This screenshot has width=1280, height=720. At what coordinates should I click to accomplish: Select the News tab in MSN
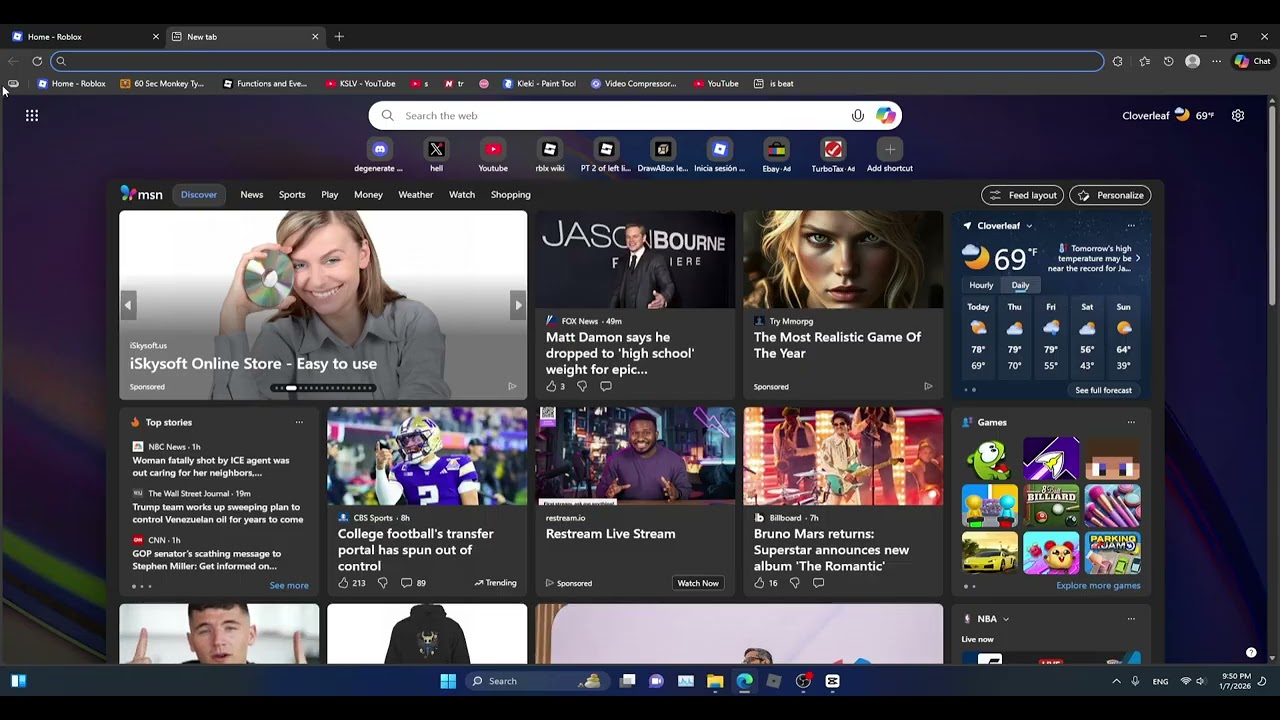click(251, 195)
